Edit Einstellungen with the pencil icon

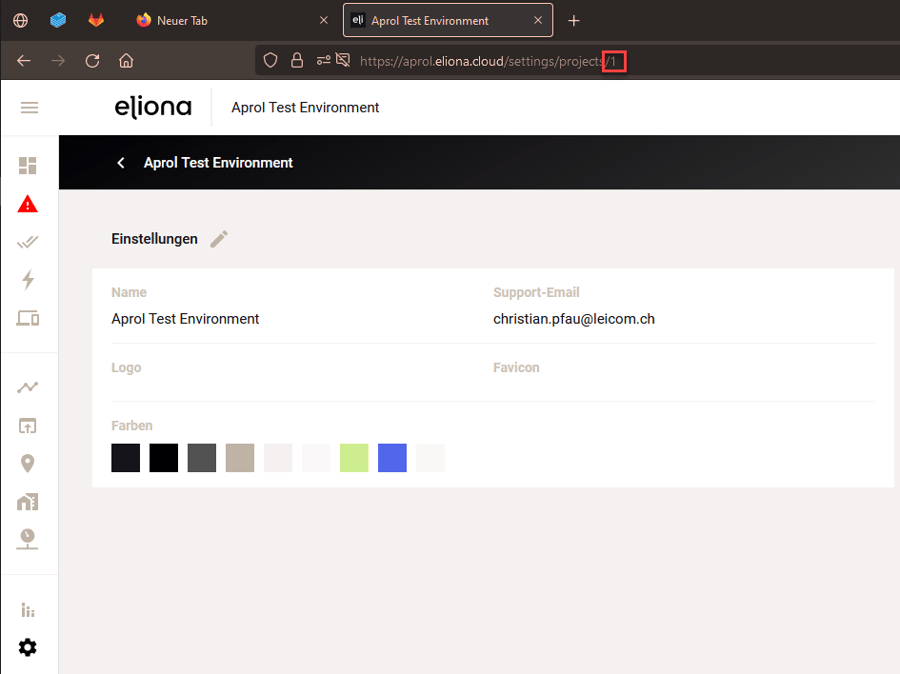219,239
